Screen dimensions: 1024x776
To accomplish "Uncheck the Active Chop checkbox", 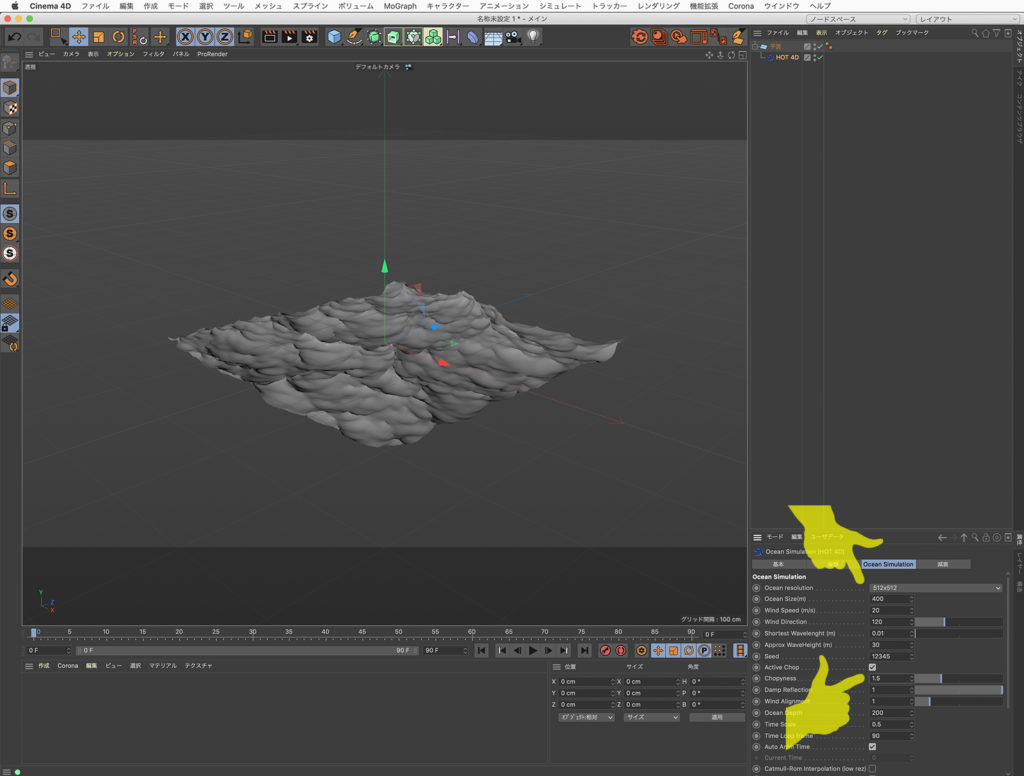I will click(873, 667).
